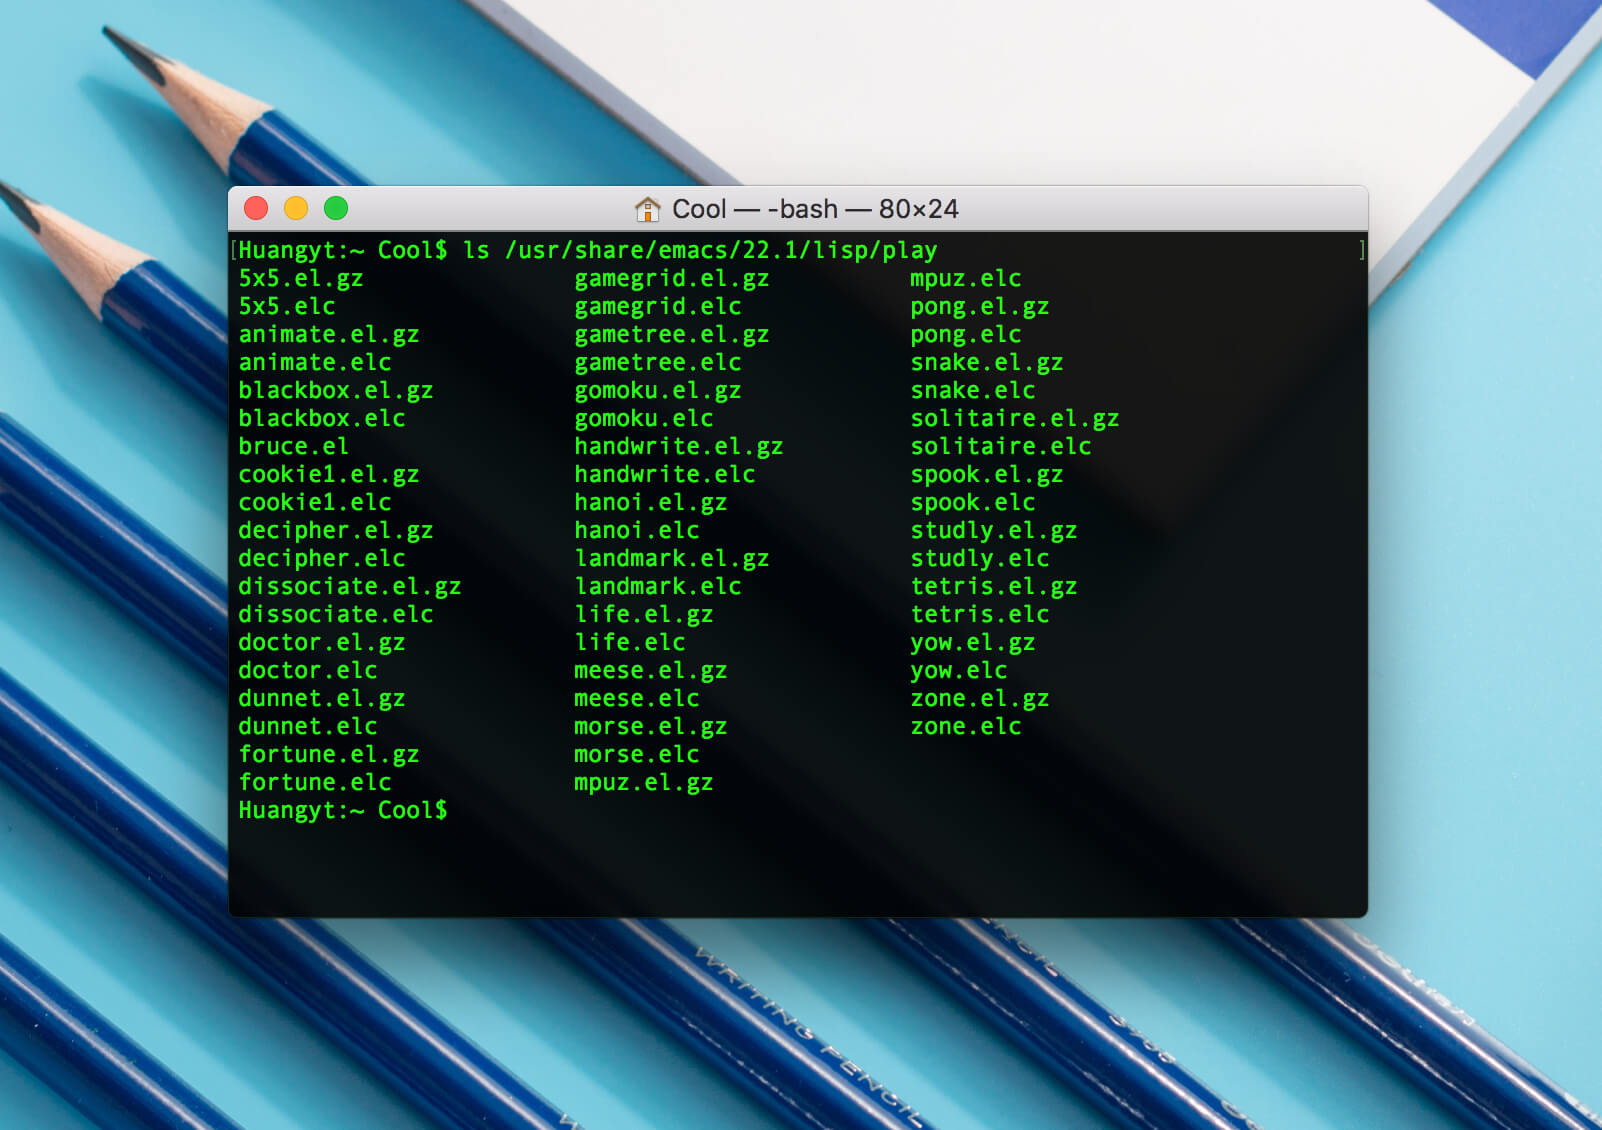Screen dimensions: 1602x1130
Task: Click the file name gamegrid.el.gz
Action: tap(672, 278)
